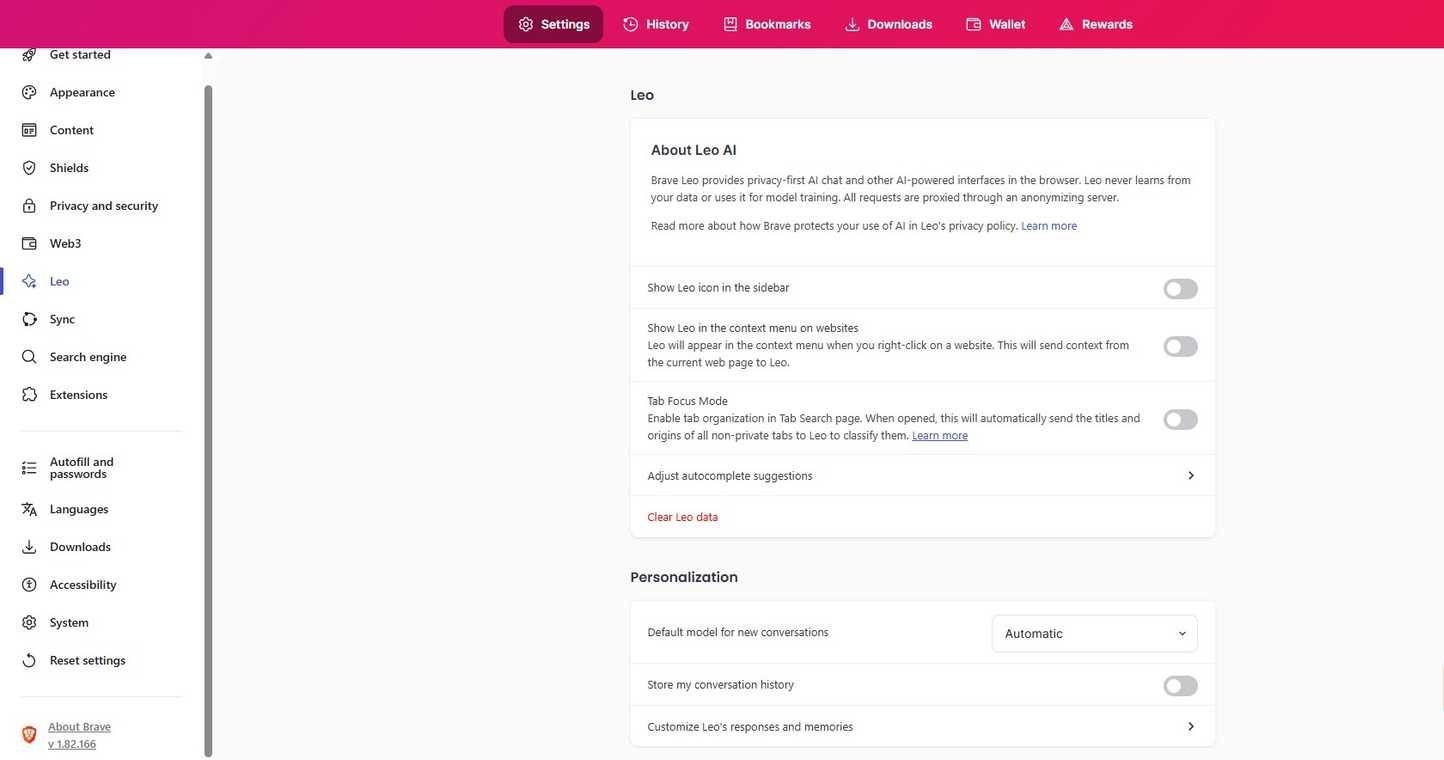Enable Leo in the website context menu

pos(1182,345)
